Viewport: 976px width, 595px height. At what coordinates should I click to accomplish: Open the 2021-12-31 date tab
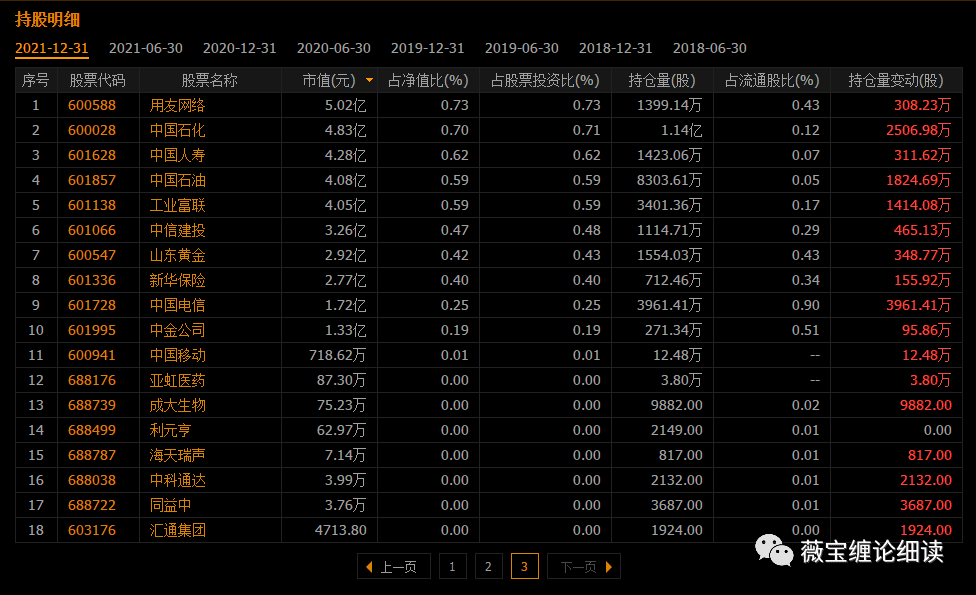52,49
